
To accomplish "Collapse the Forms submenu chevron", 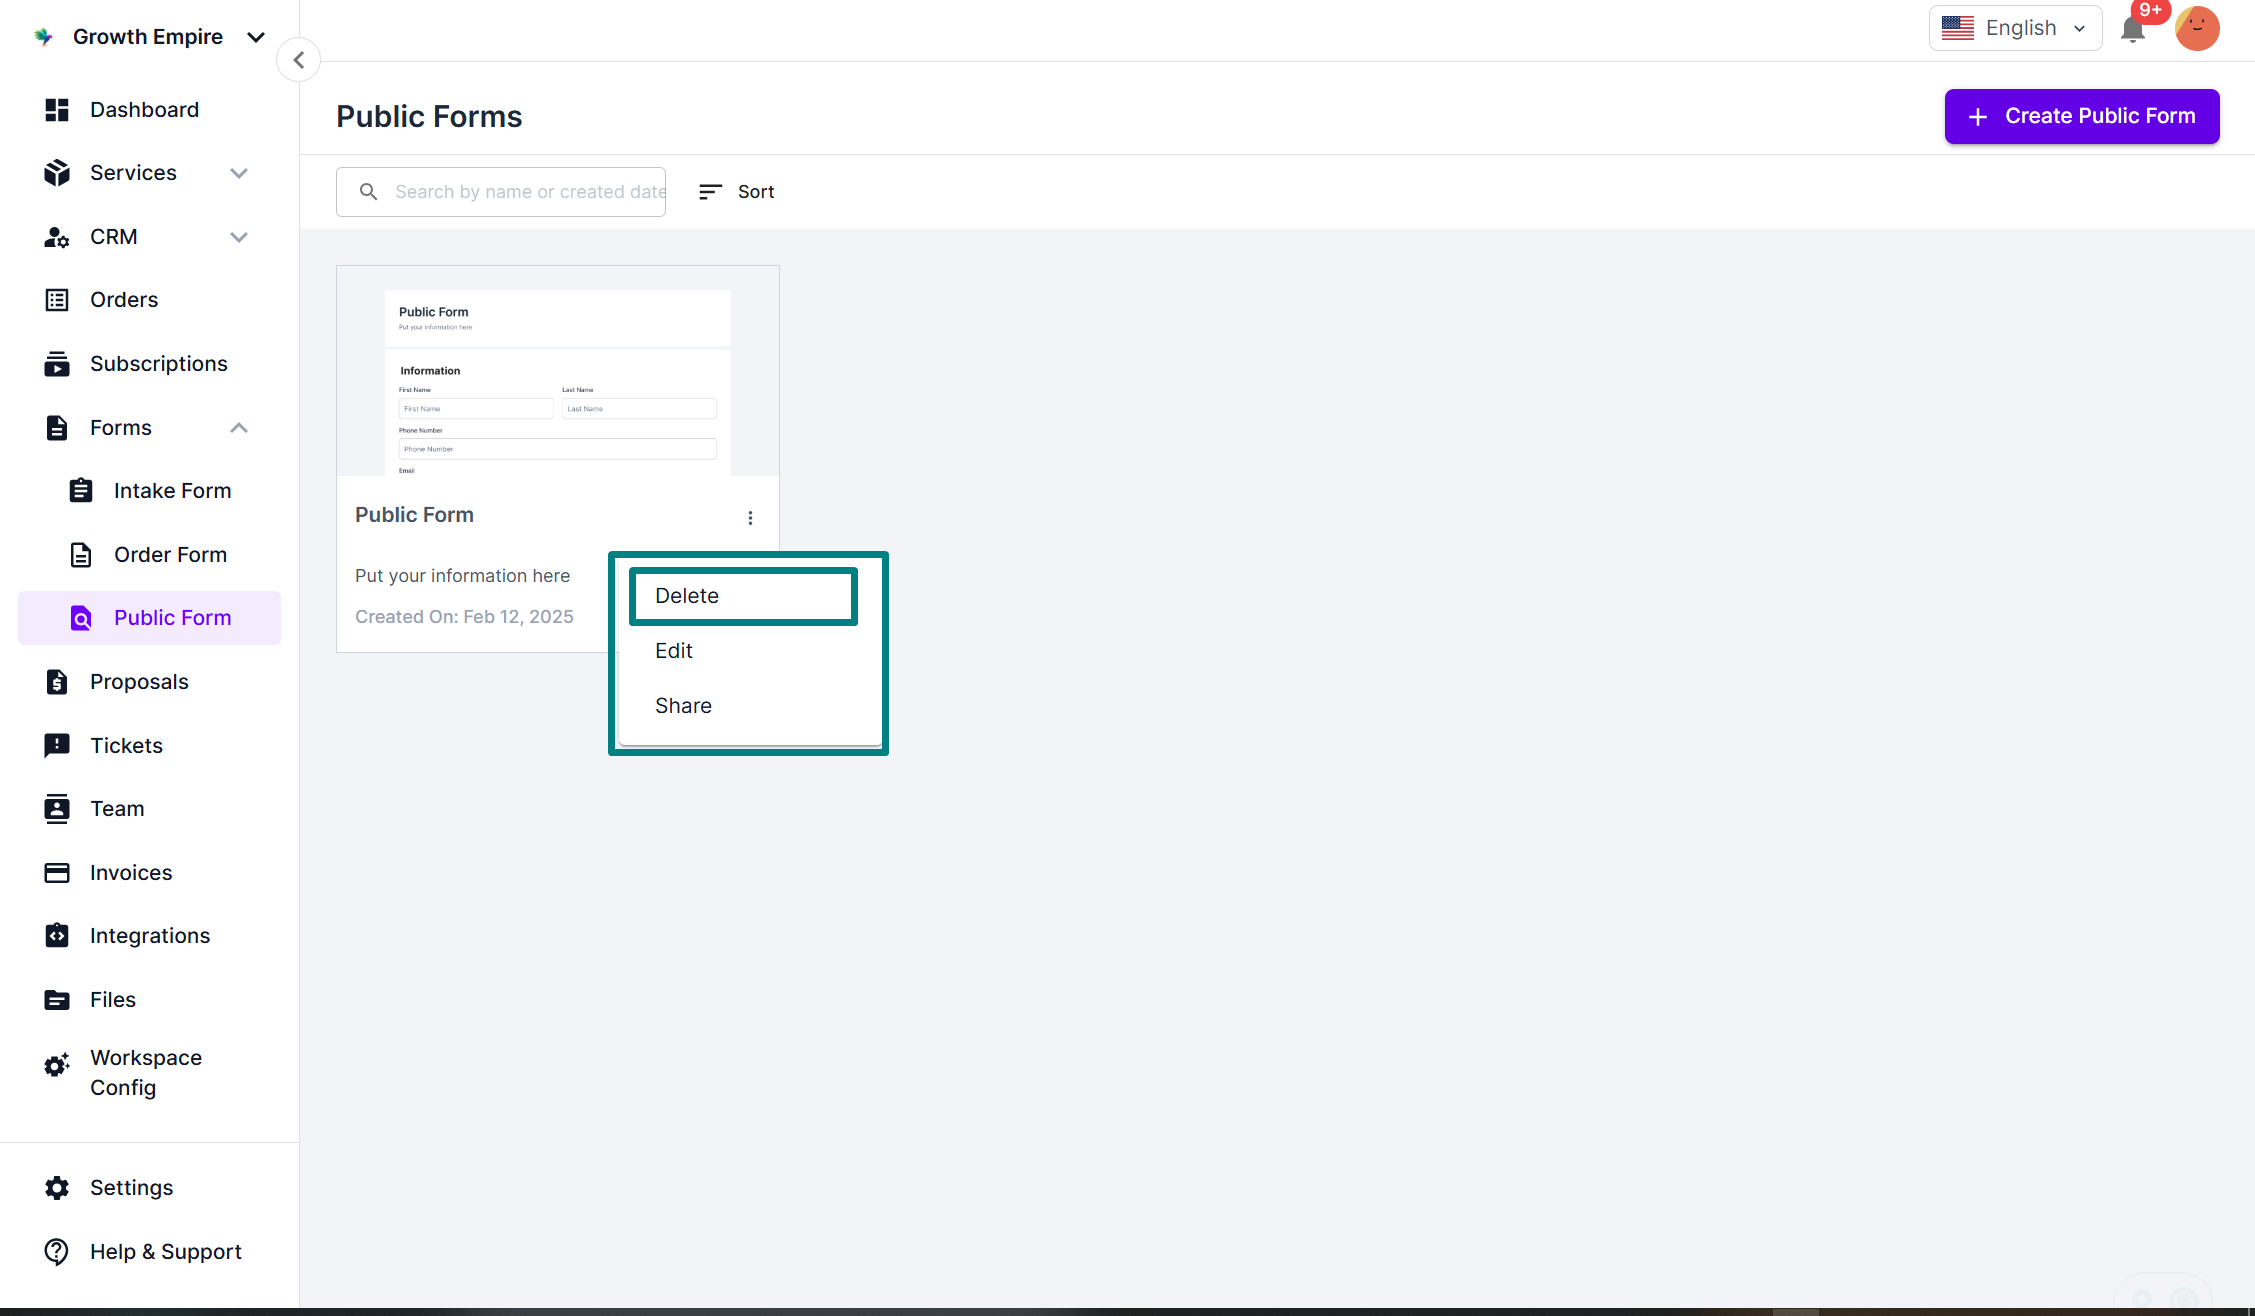I will 239,428.
